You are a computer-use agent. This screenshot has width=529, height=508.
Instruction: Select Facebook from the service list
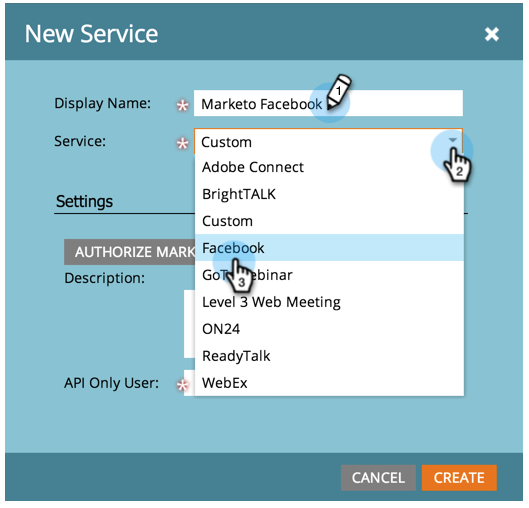click(329, 248)
